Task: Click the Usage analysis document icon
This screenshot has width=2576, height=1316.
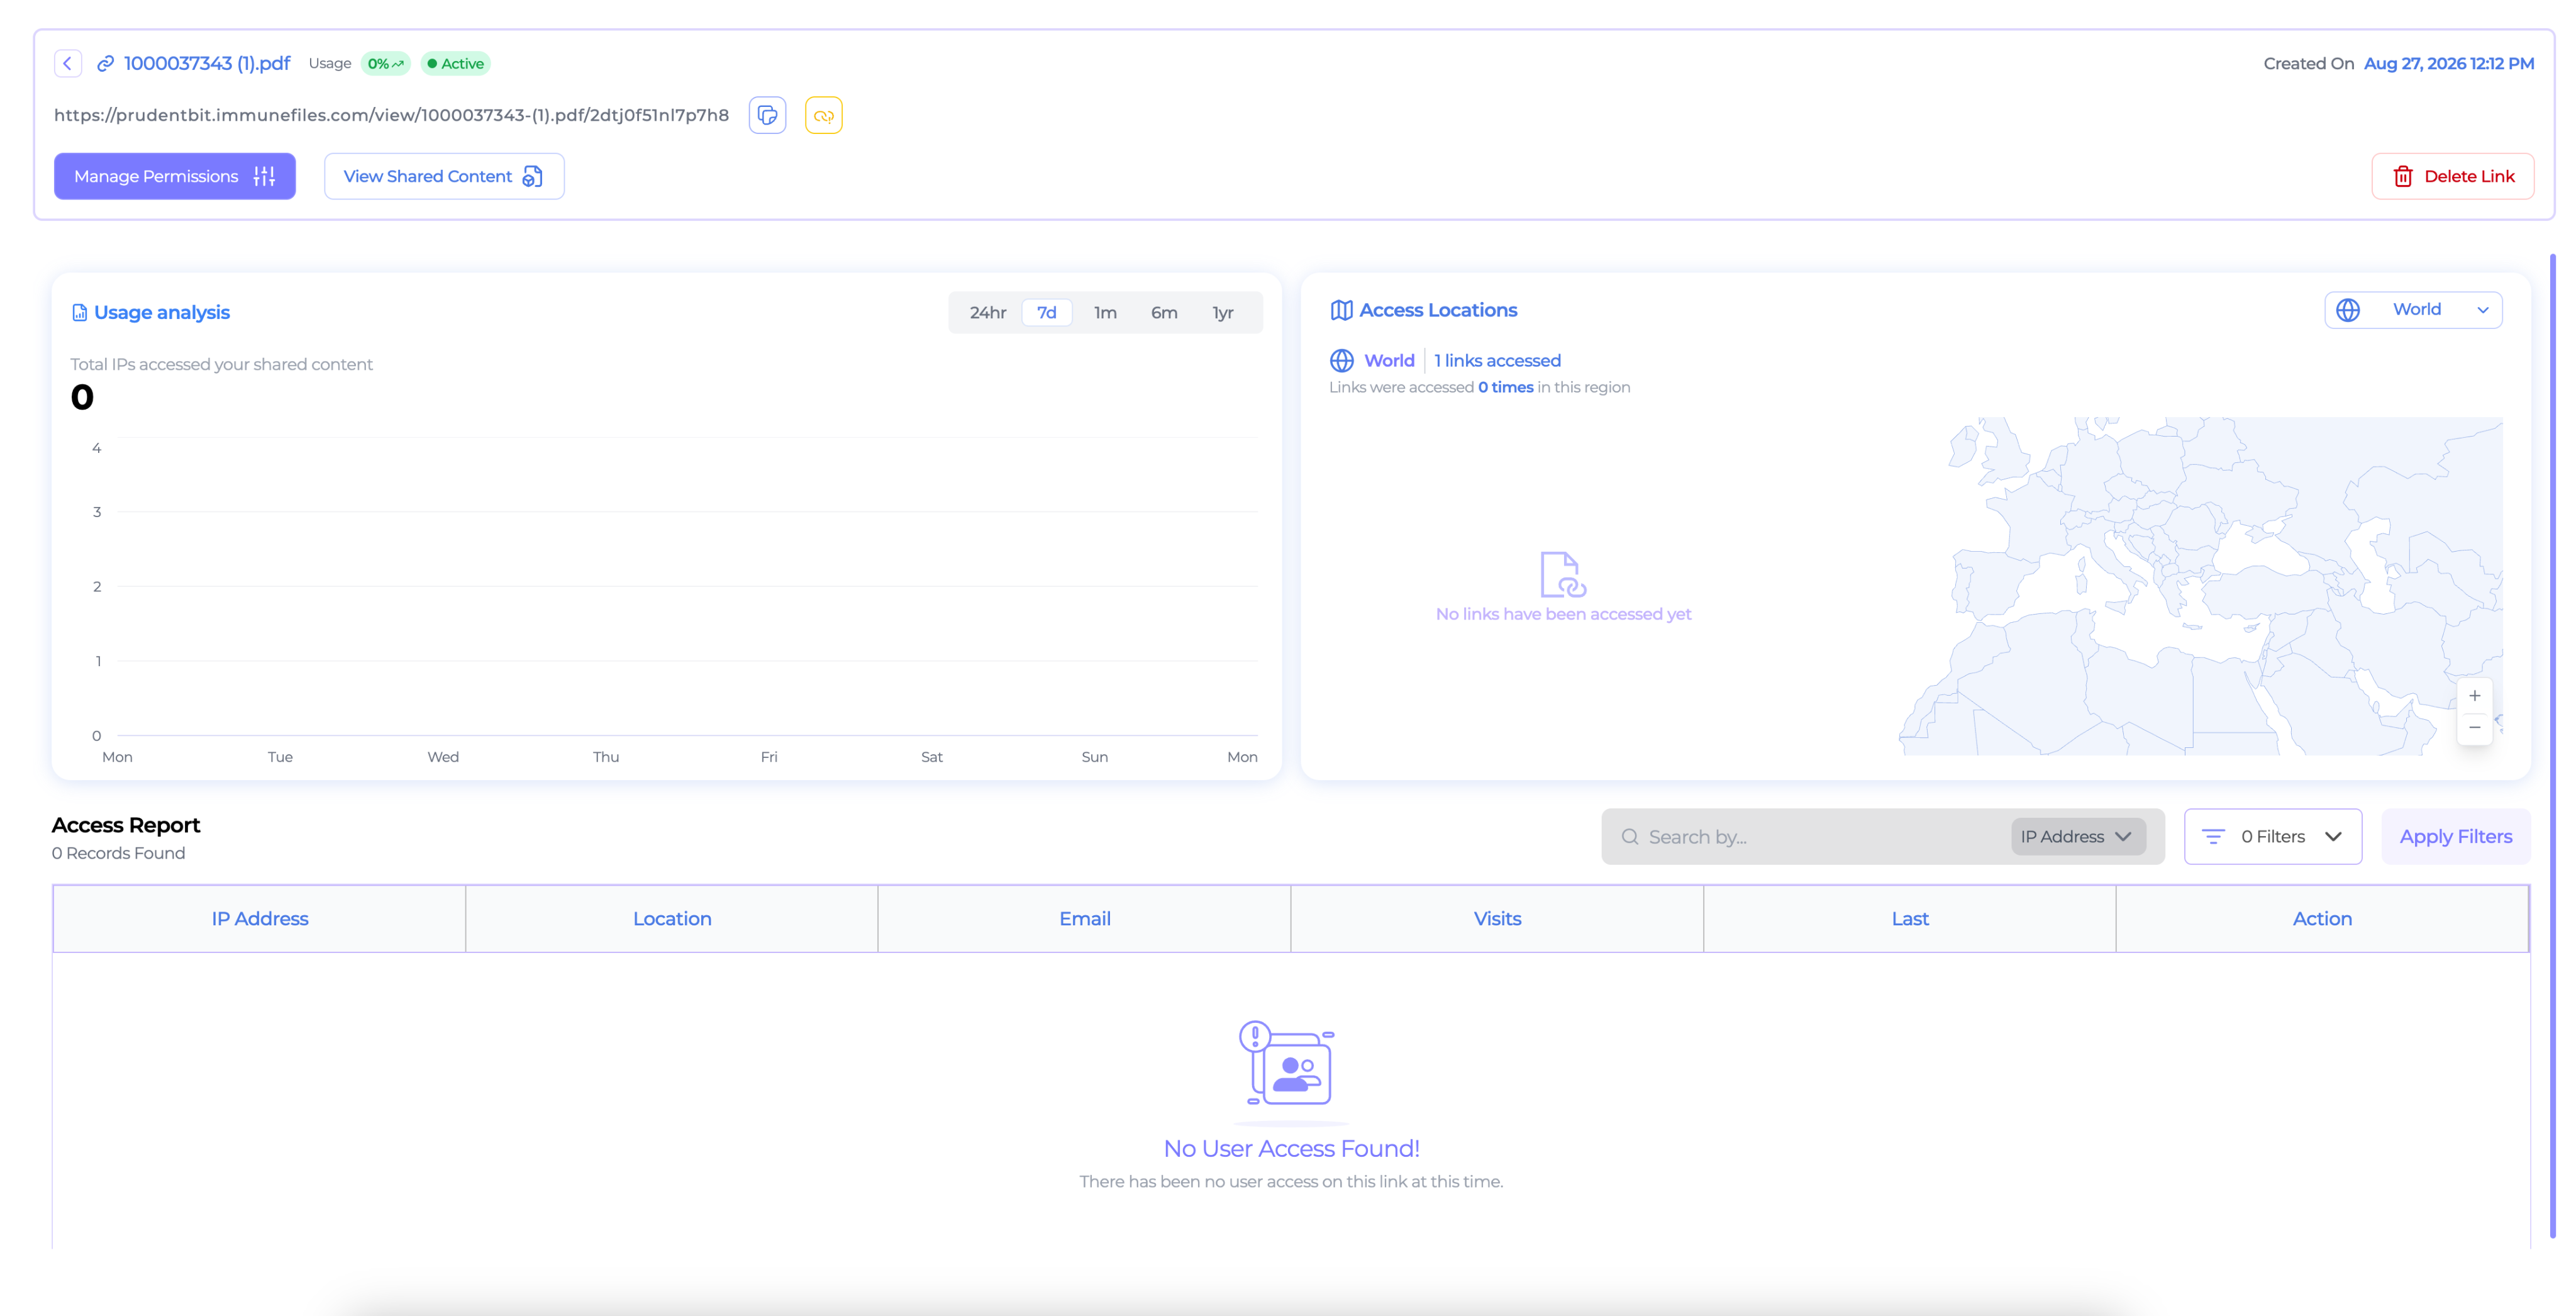Action: coord(79,313)
